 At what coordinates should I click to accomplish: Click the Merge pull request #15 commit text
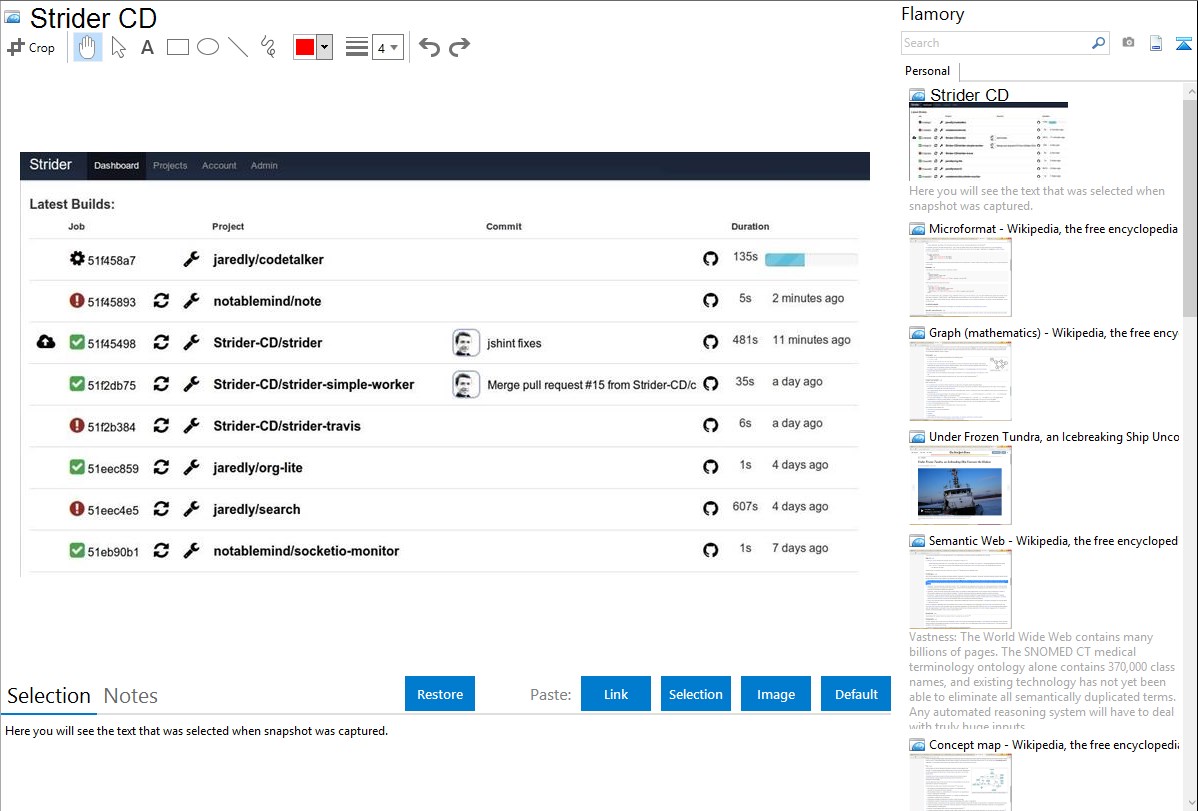coord(591,385)
